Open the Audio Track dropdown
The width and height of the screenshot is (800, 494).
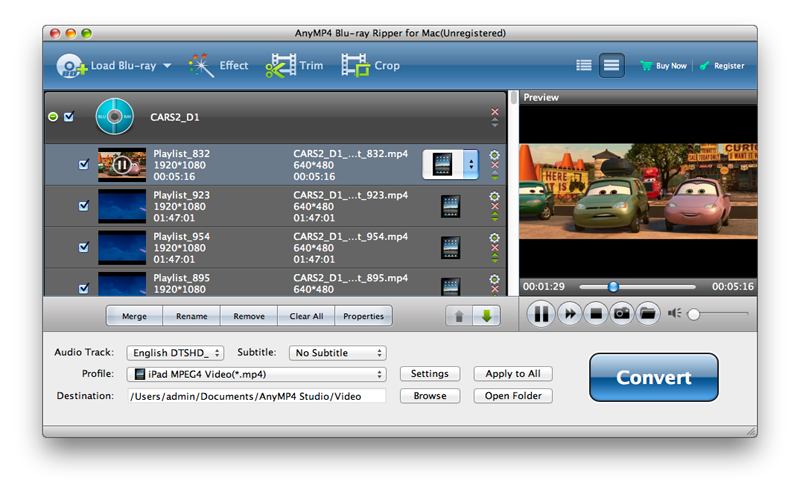coord(176,353)
